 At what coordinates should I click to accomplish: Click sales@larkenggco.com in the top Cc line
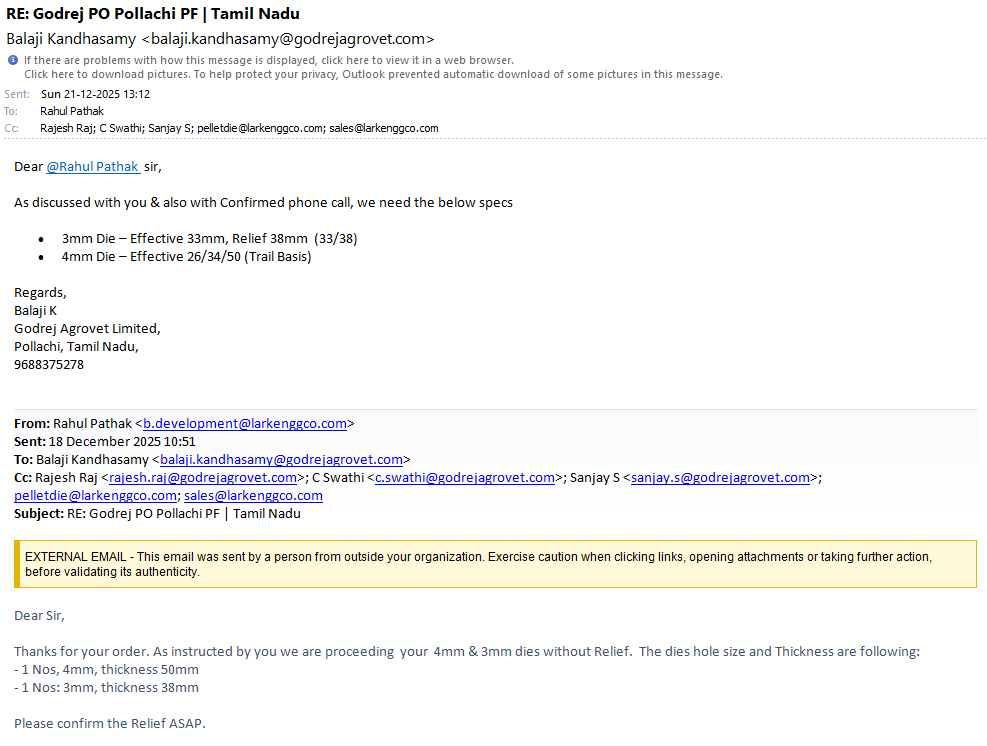click(x=384, y=128)
